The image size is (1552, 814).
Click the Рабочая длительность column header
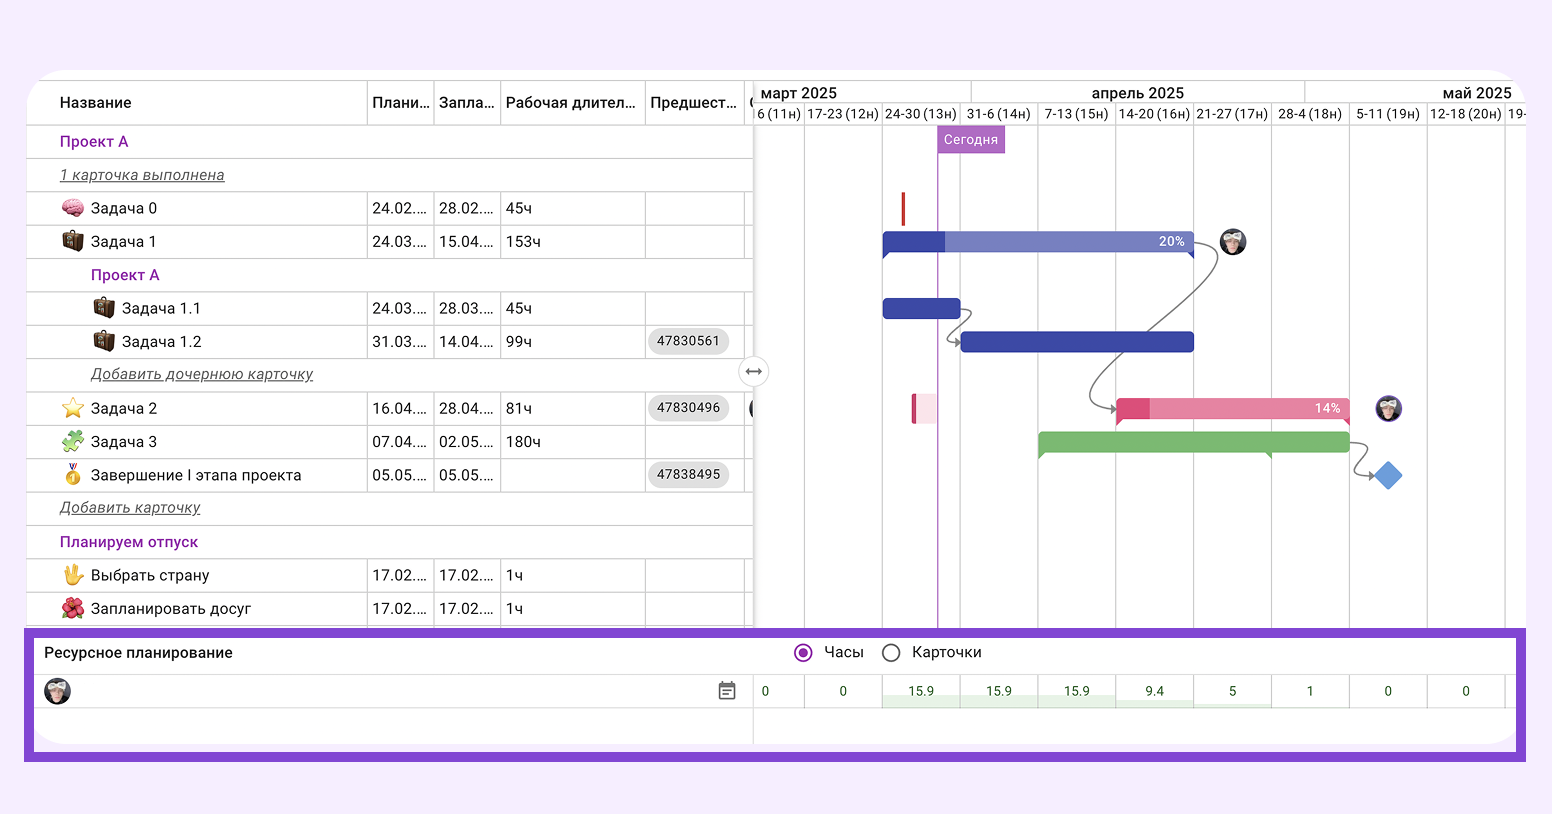[570, 103]
